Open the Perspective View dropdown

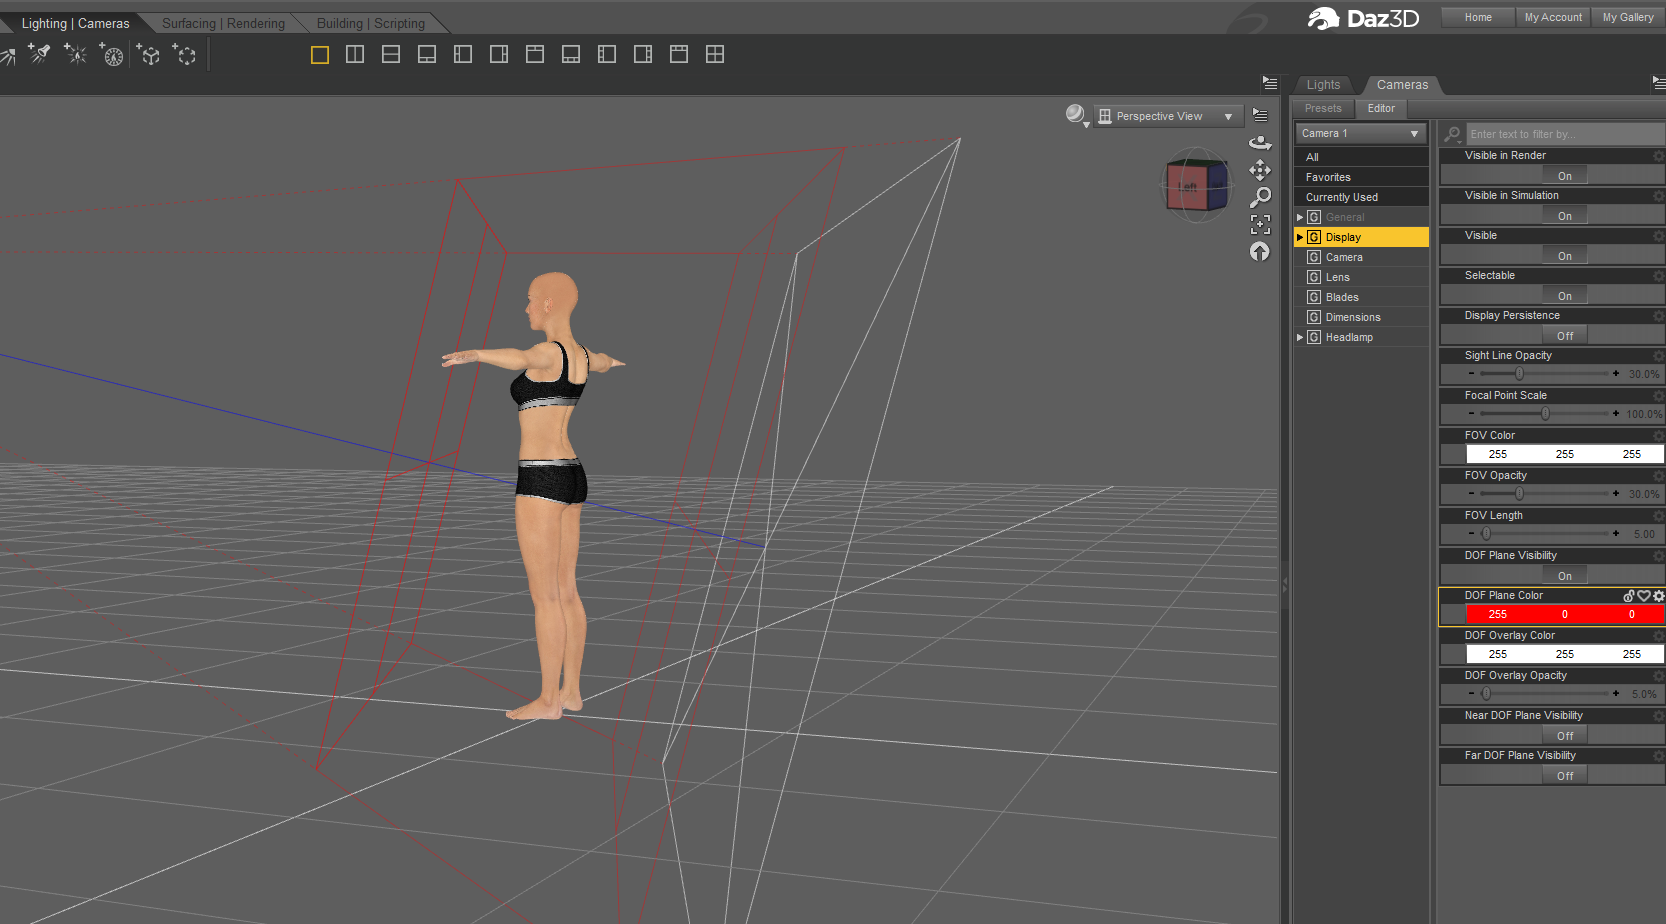tap(1167, 117)
